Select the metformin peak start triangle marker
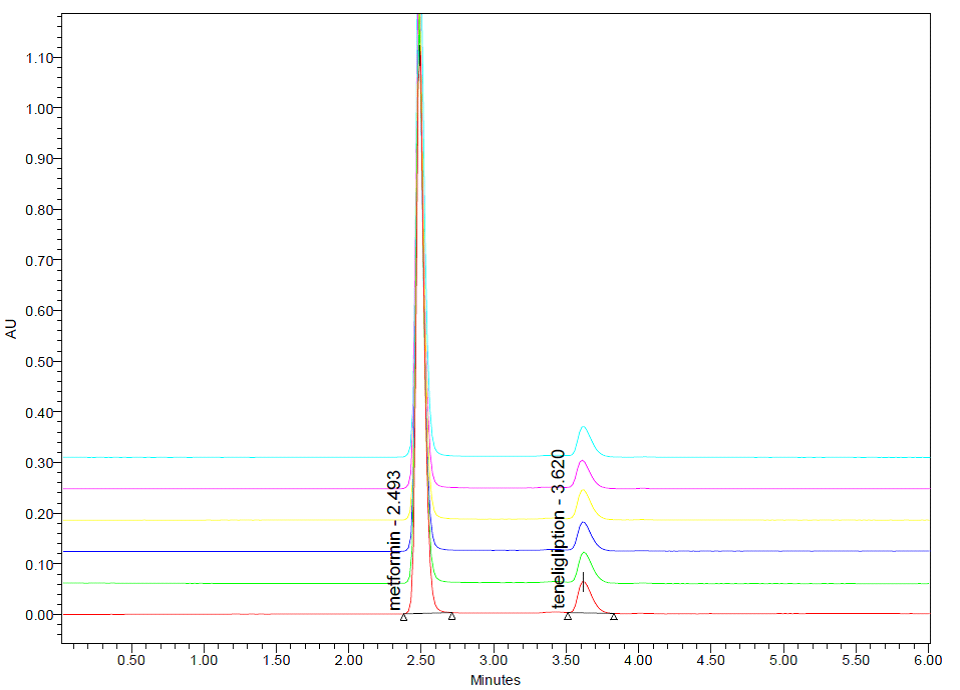Viewport: 960px width, 690px height. 403,617
